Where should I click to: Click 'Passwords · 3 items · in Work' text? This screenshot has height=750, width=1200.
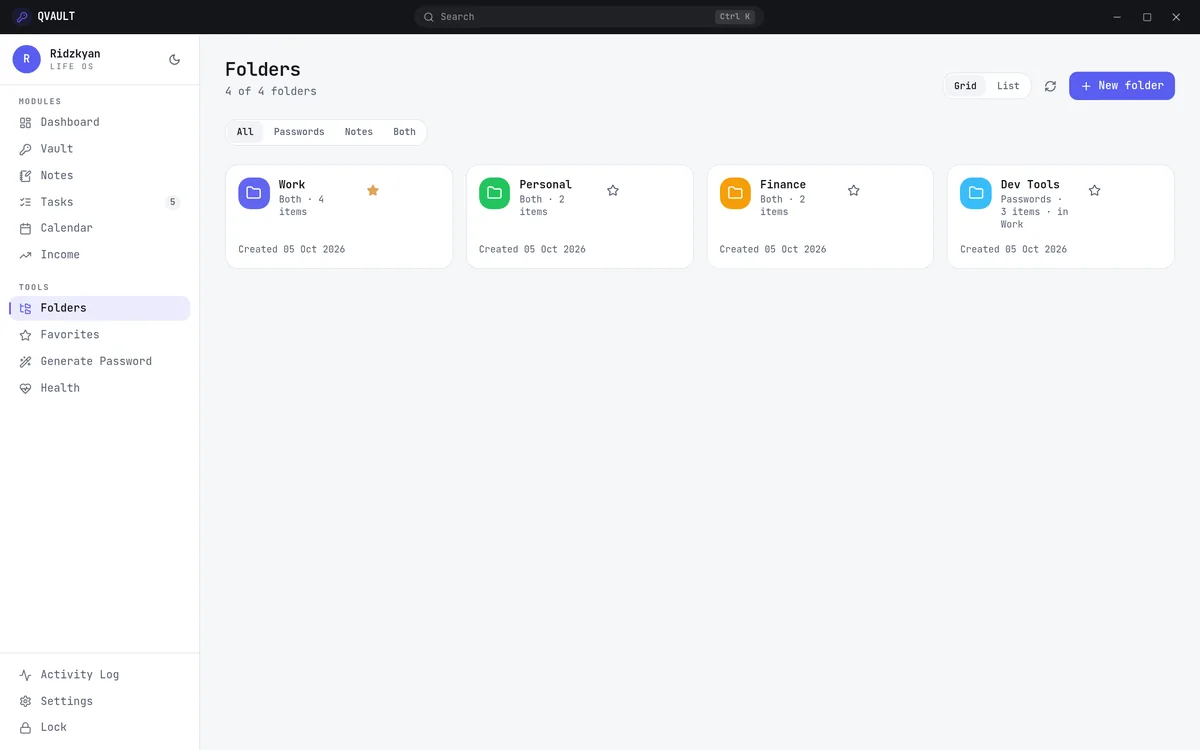[1035, 212]
